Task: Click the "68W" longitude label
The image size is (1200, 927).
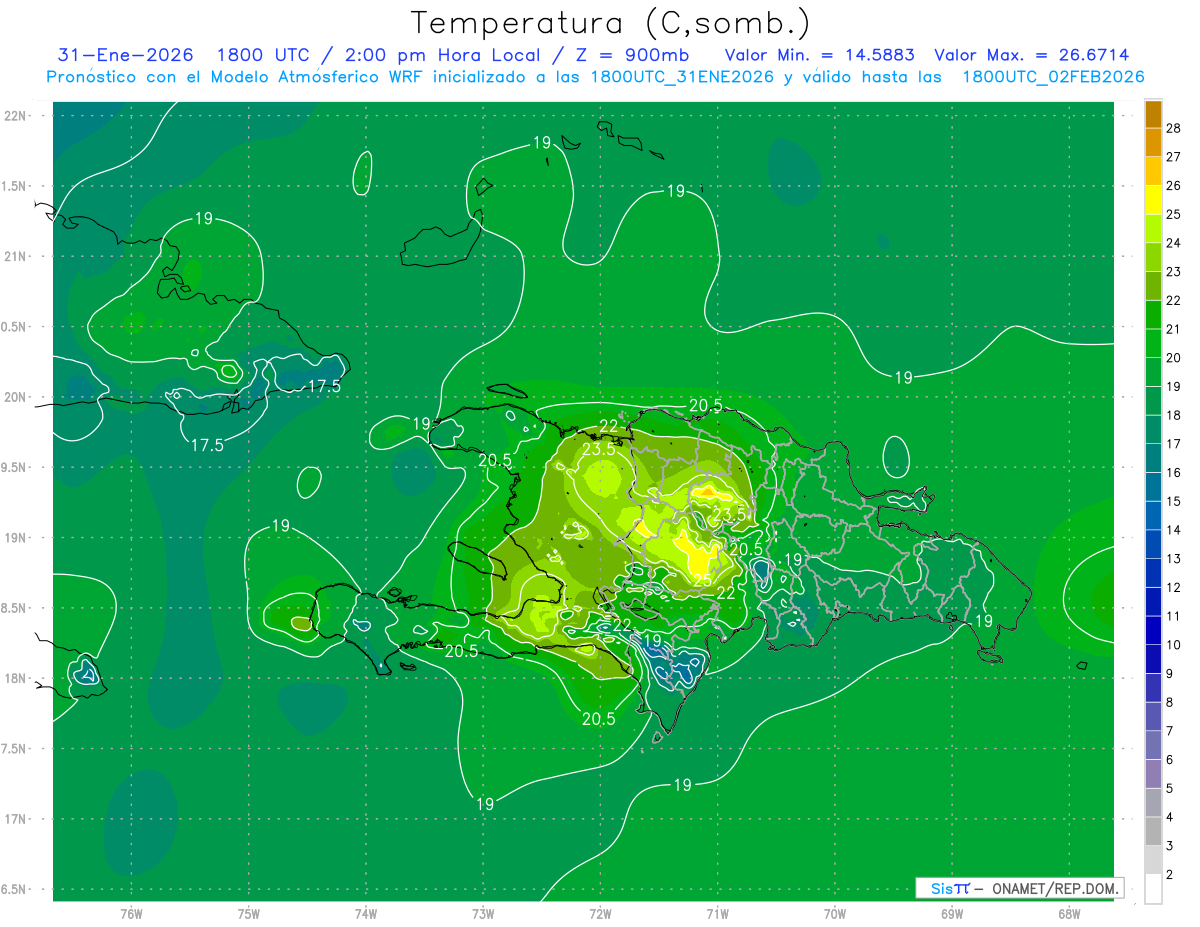Action: (1069, 914)
